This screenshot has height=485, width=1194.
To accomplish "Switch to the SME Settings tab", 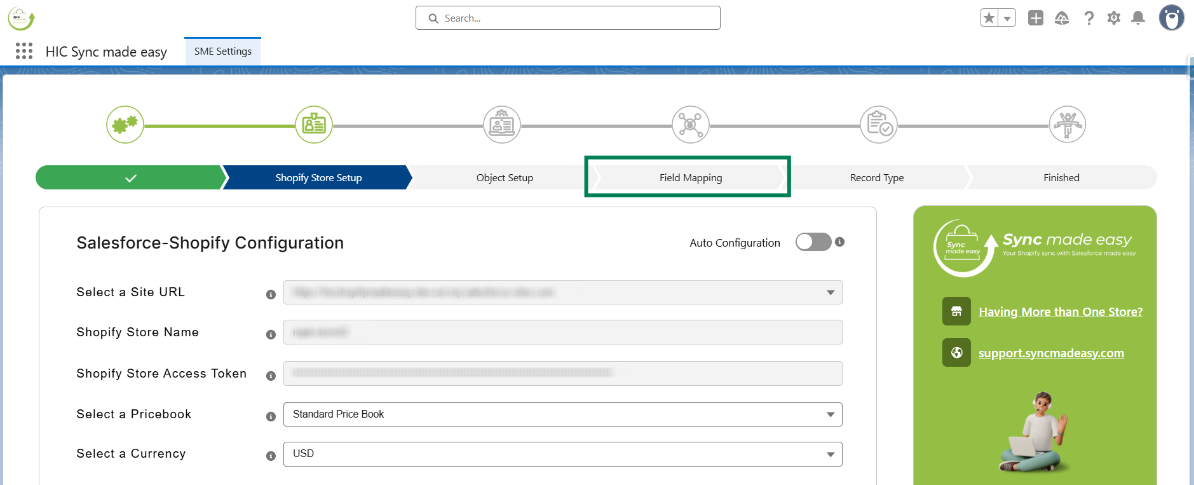I will point(223,52).
